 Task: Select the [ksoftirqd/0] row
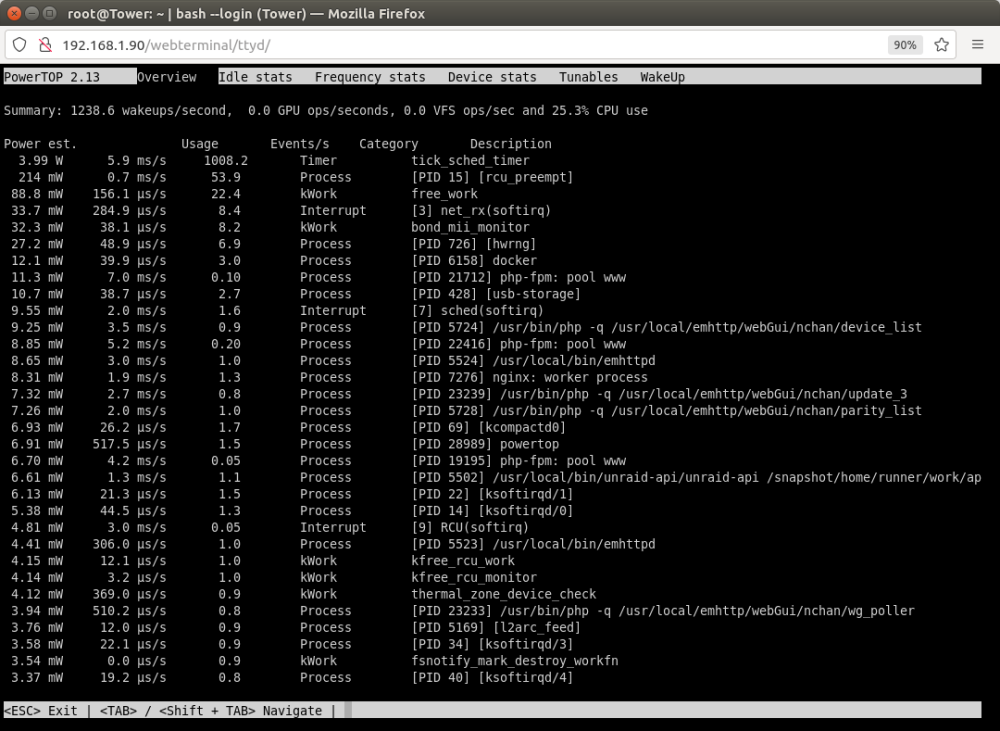coord(290,510)
